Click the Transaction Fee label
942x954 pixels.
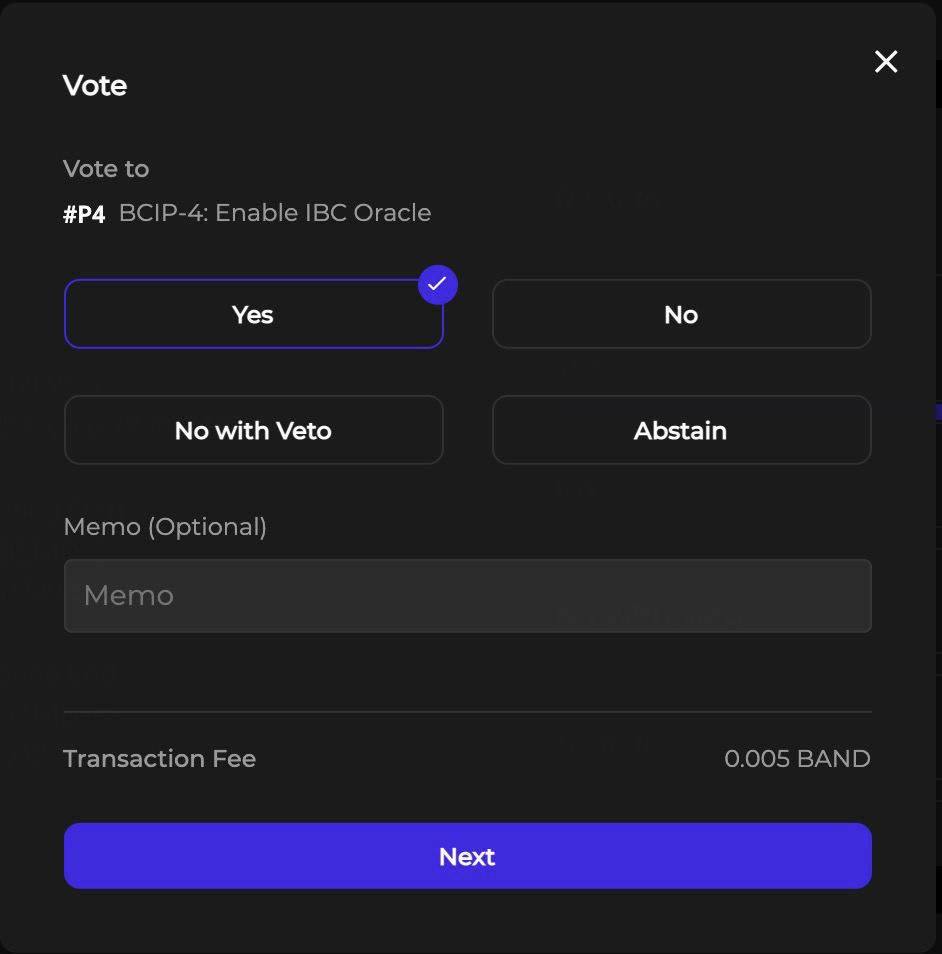(159, 759)
